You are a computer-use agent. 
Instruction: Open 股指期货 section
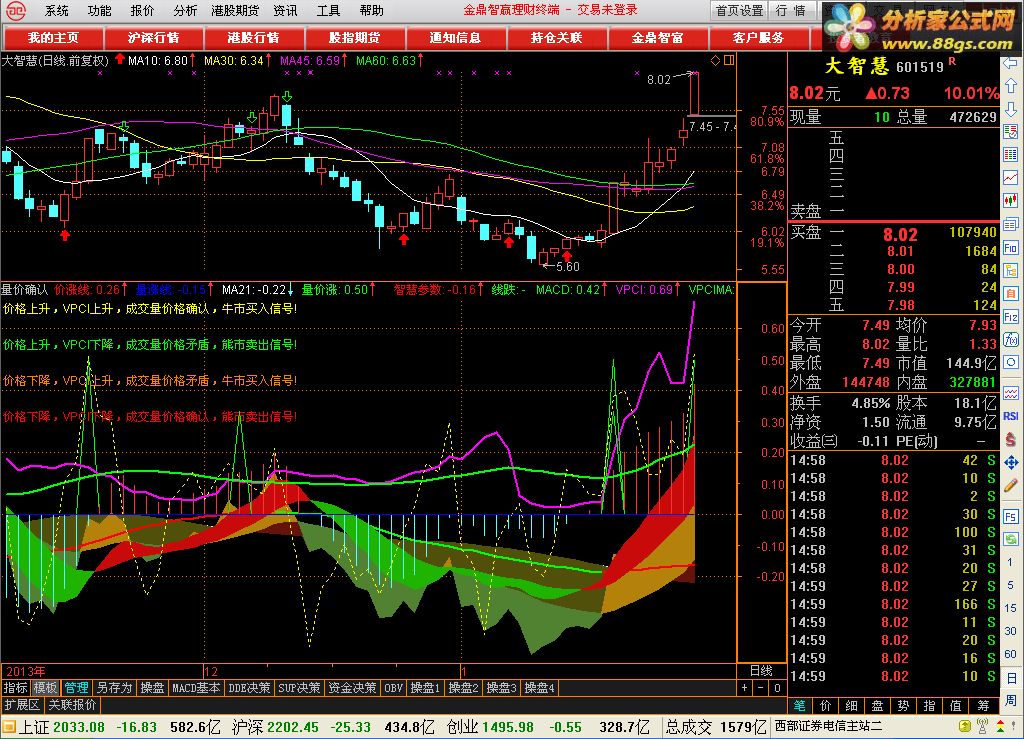[355, 38]
